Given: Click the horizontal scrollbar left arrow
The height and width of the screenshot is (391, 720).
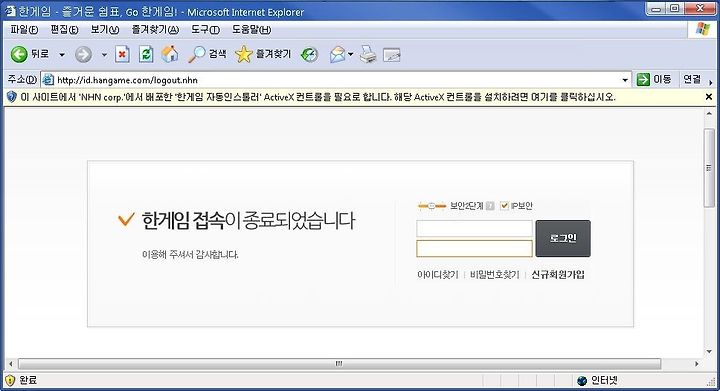Looking at the screenshot, I should 11,364.
